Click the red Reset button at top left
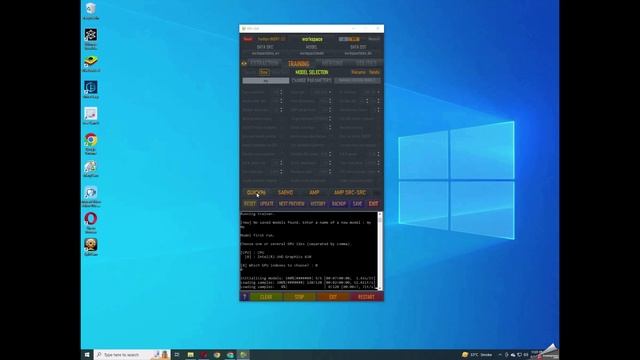Image resolution: width=640 pixels, height=360 pixels. coord(248,39)
